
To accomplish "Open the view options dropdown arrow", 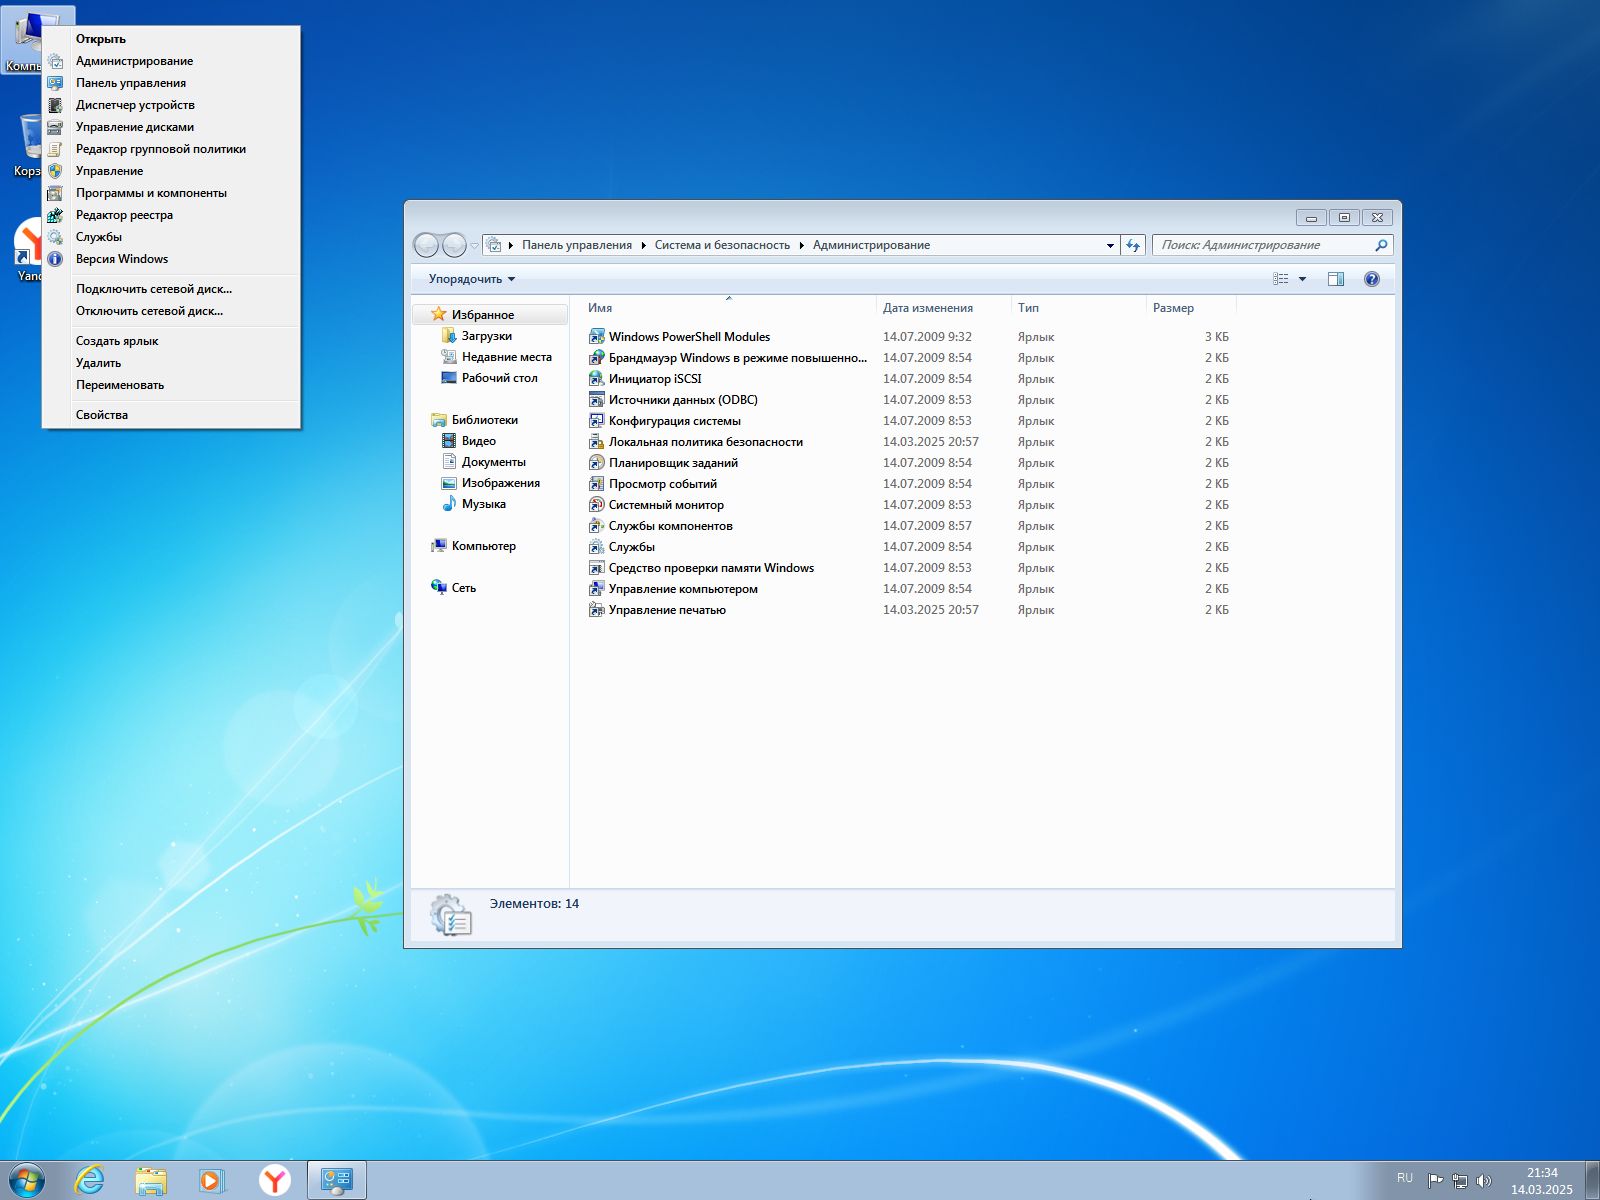I will [x=1302, y=279].
